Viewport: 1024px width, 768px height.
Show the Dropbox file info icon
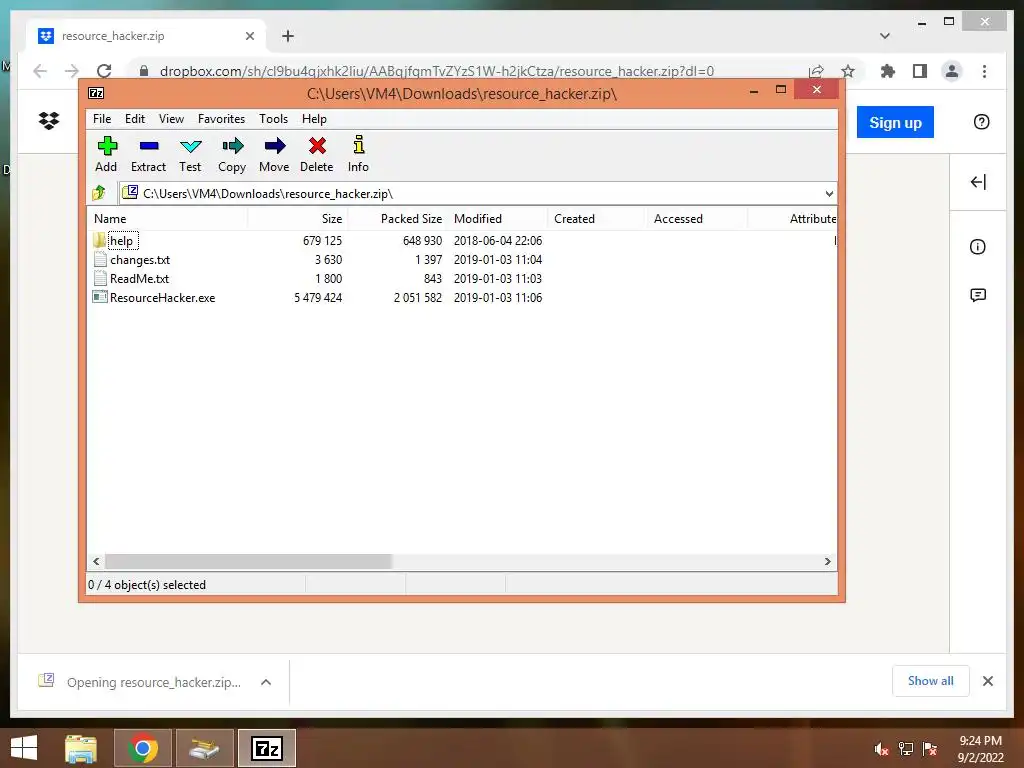[978, 247]
